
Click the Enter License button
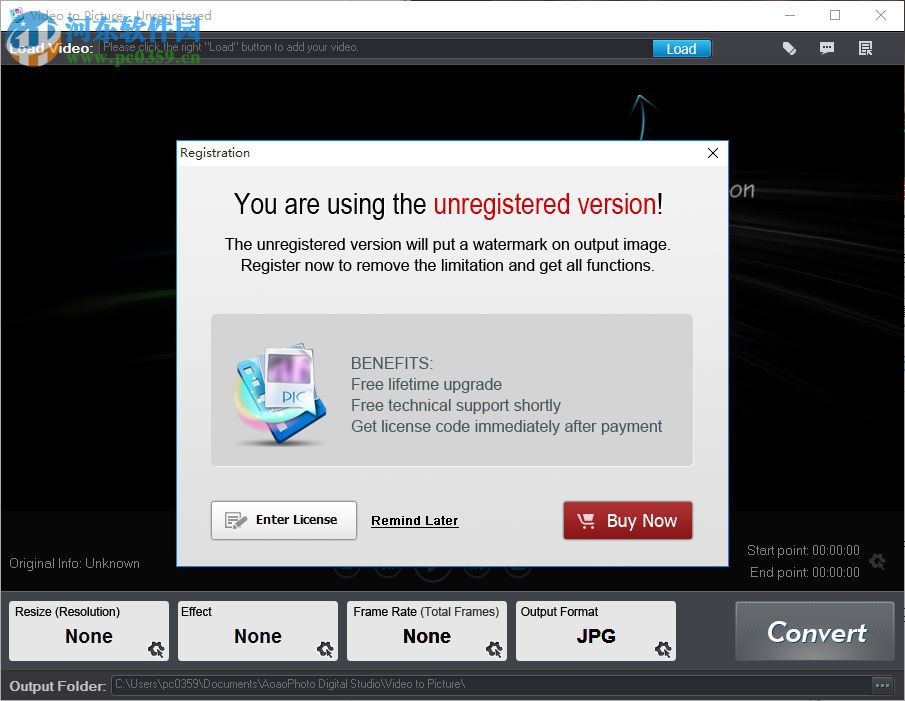284,520
